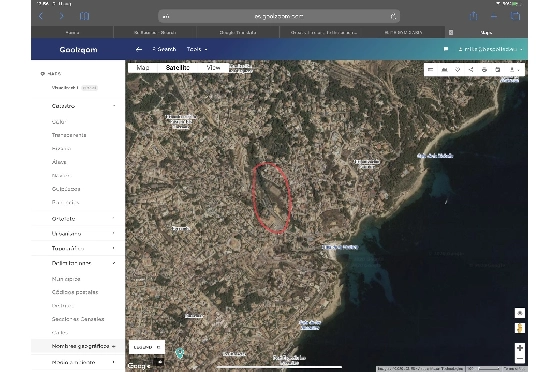The image size is (560, 372).
Task: Enable the Municipios layer
Action: [66, 279]
